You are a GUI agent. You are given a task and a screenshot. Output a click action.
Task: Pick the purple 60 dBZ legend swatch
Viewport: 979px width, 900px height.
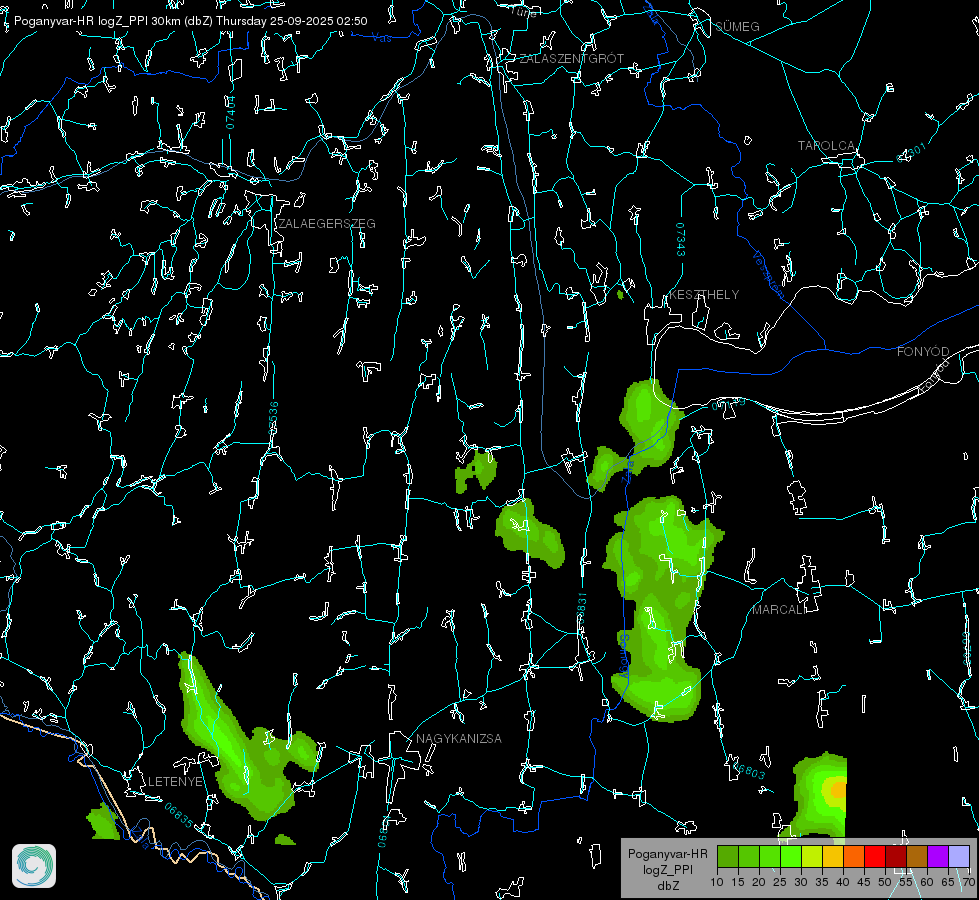click(938, 856)
